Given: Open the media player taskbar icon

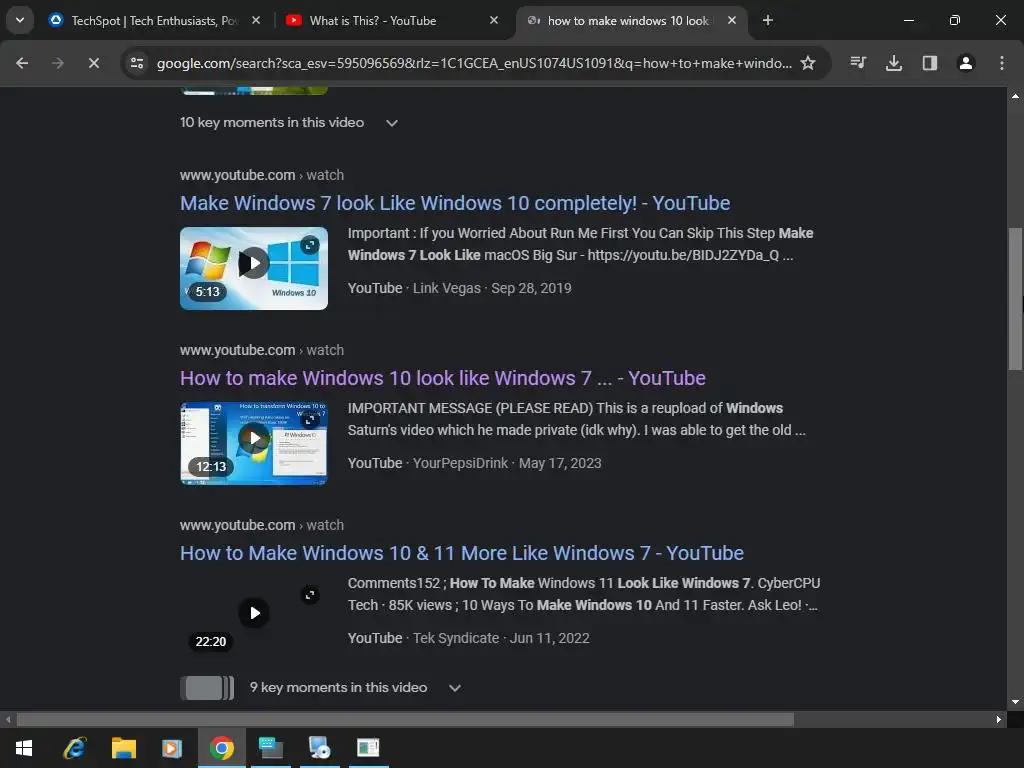Looking at the screenshot, I should [172, 748].
